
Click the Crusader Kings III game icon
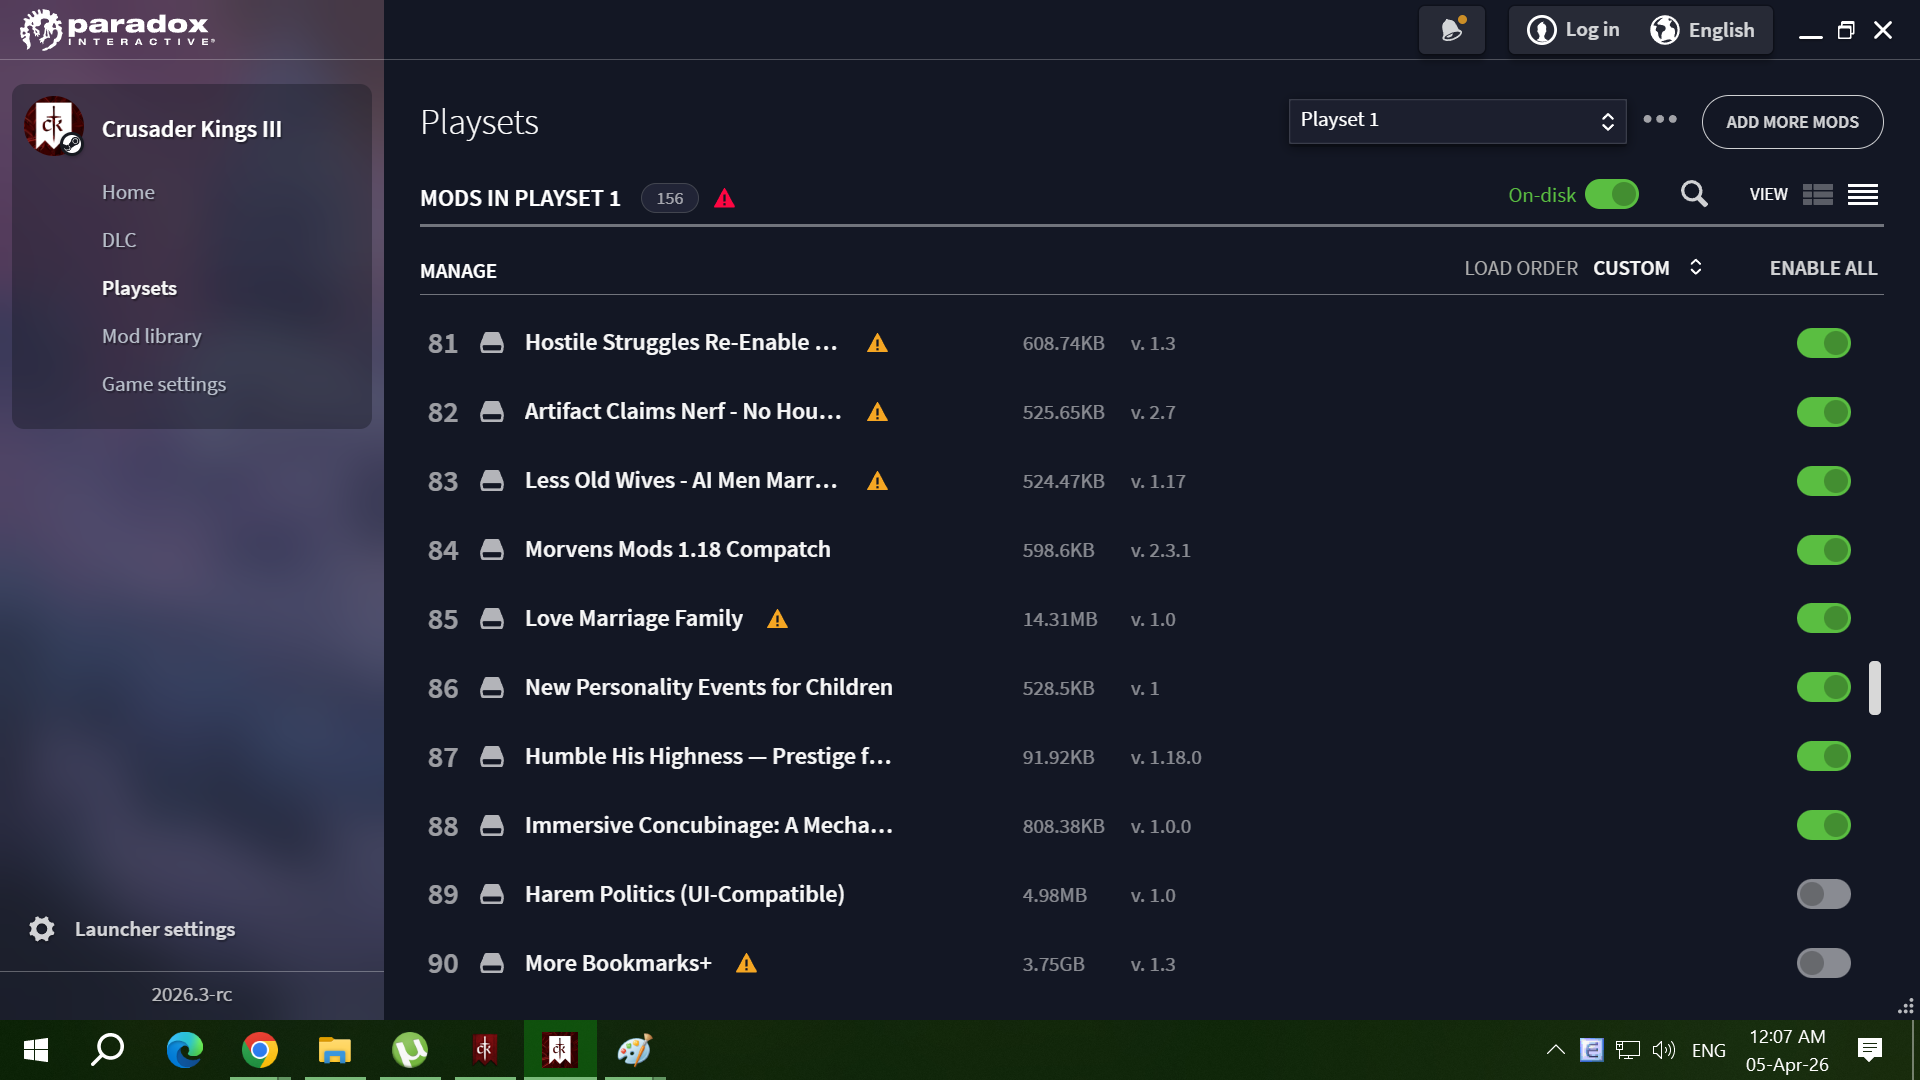tap(54, 127)
